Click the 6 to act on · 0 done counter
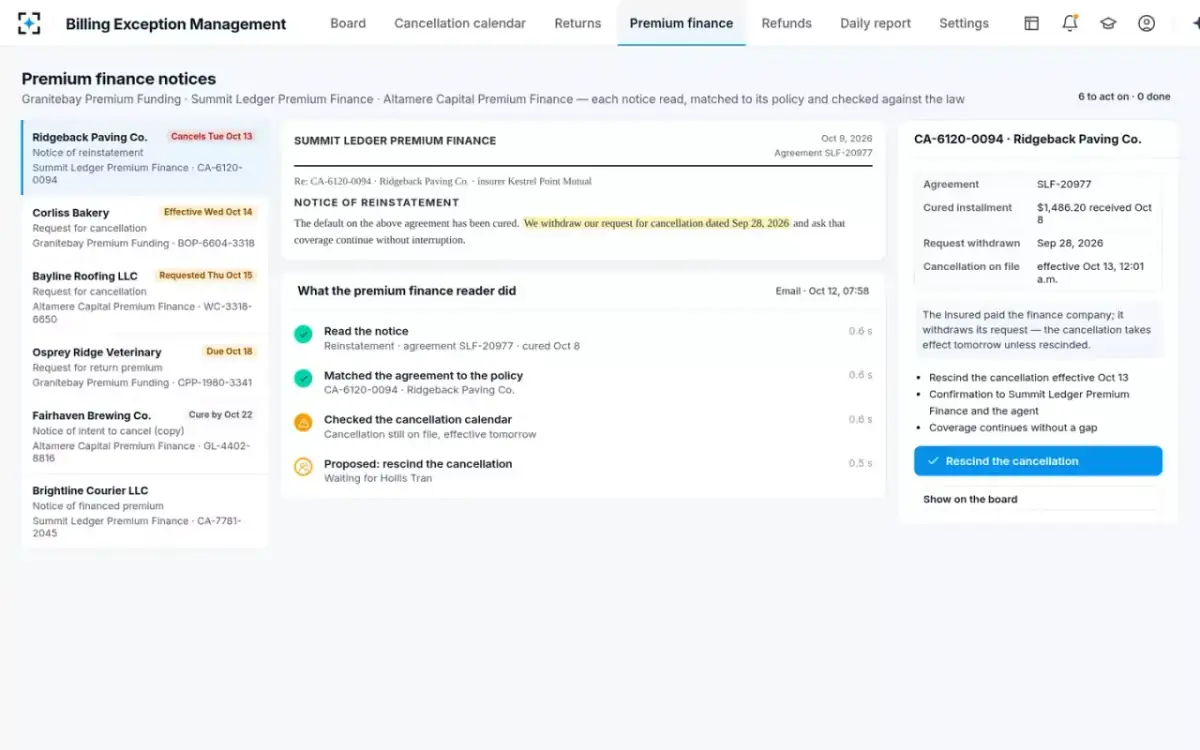 [x=1124, y=97]
